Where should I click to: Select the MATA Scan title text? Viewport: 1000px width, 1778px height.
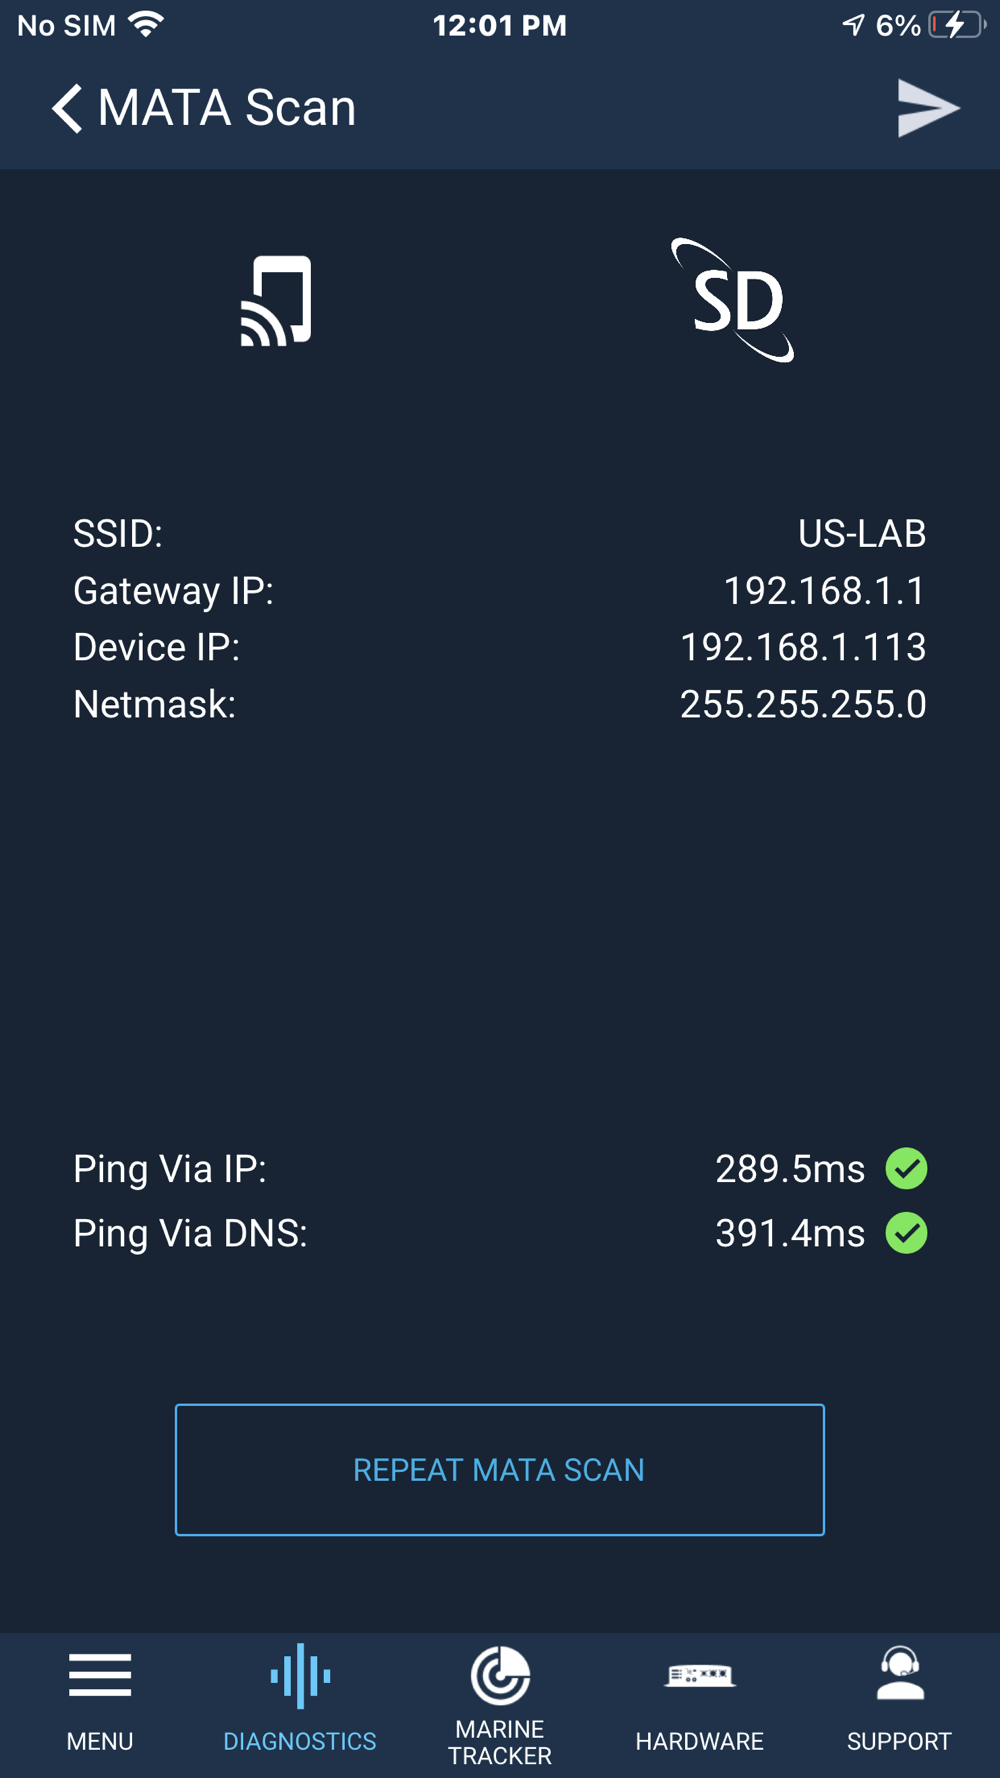(227, 108)
